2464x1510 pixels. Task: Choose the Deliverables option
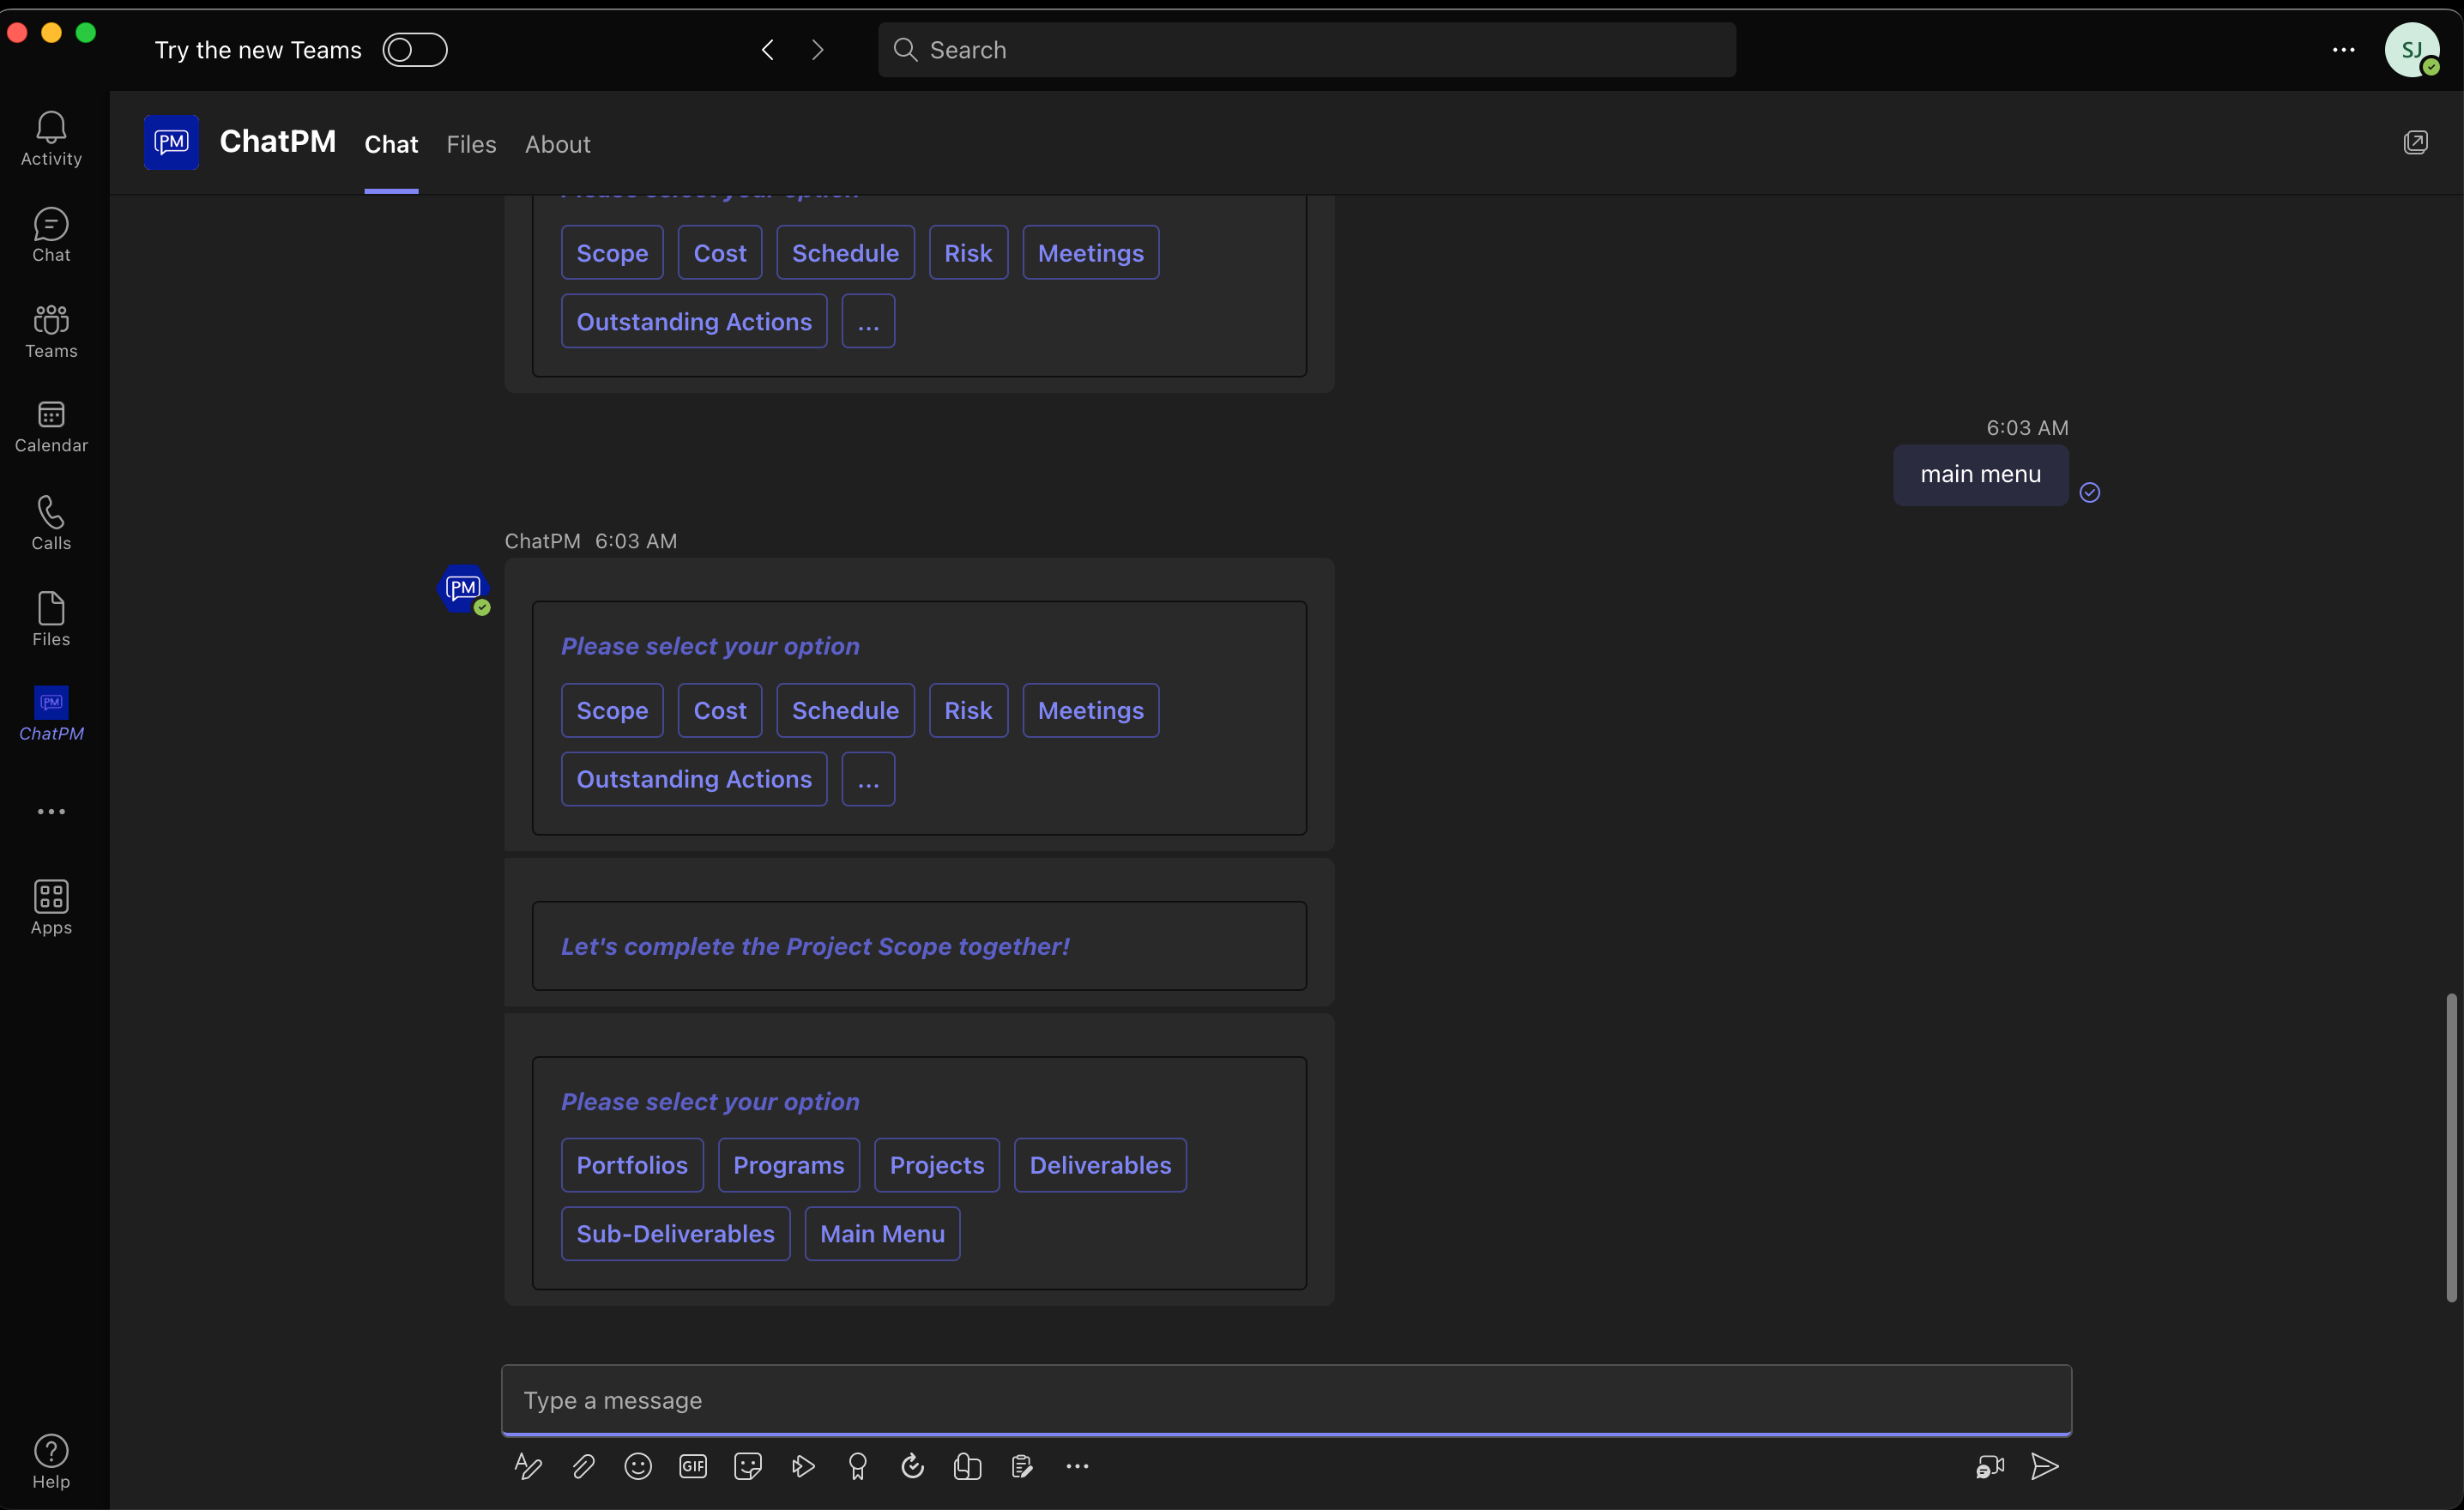click(1100, 1164)
